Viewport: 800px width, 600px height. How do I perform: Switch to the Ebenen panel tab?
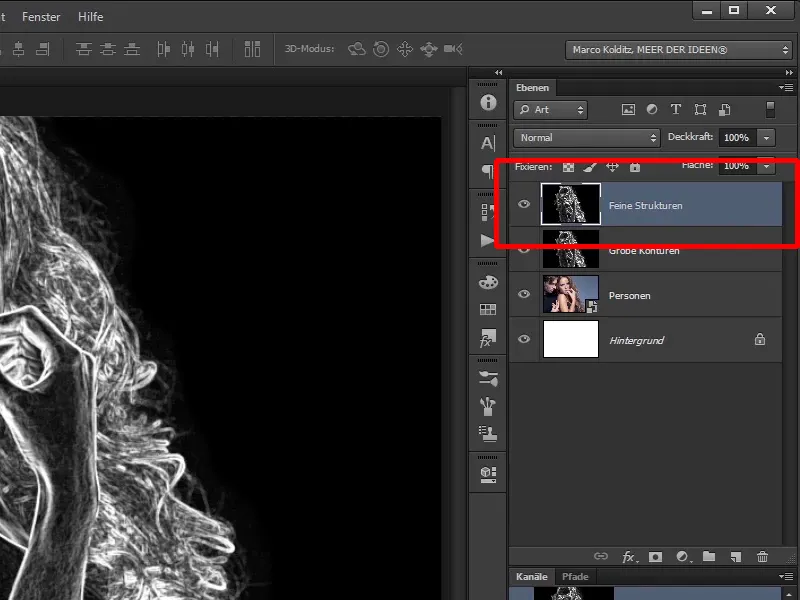532,88
